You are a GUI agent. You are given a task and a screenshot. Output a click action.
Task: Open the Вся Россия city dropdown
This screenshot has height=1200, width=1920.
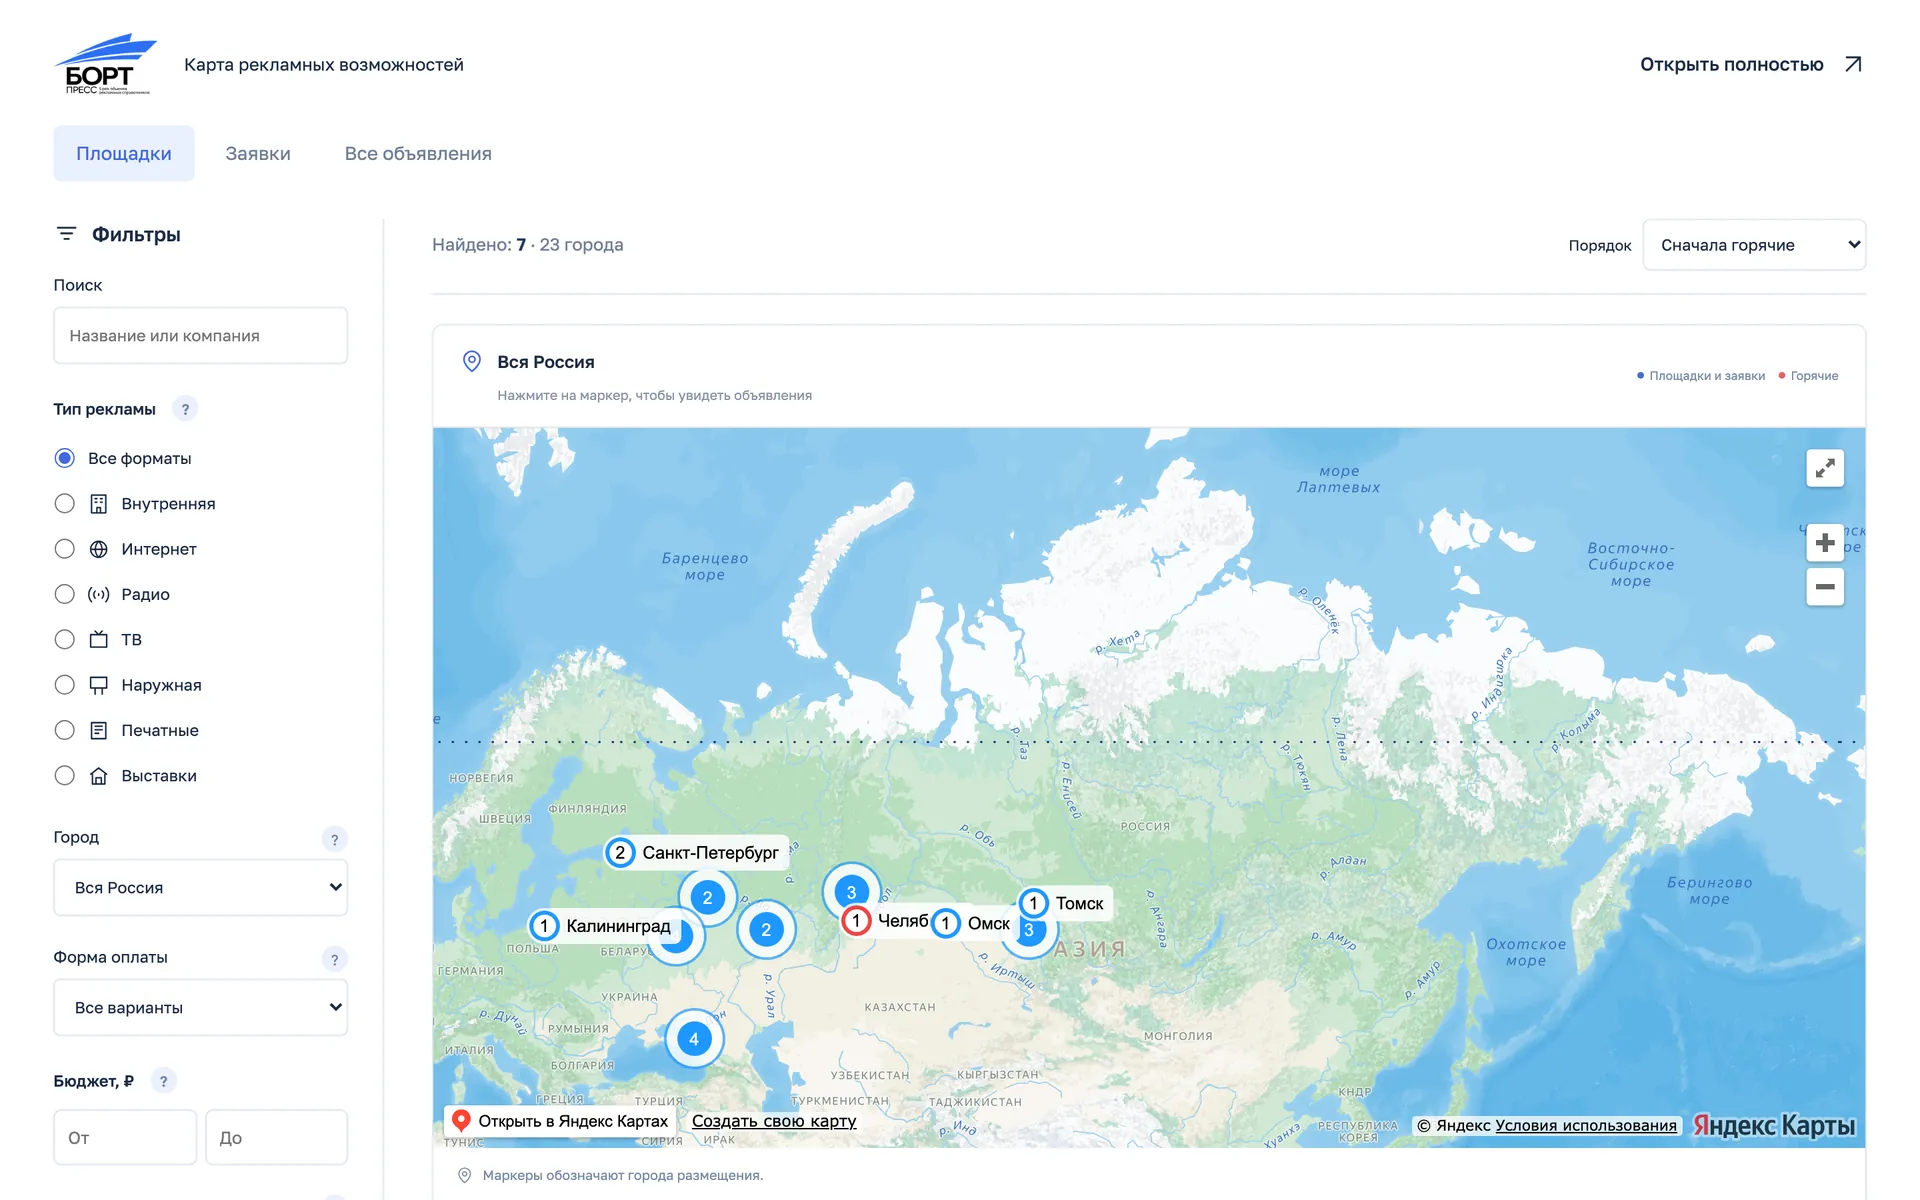tap(200, 887)
